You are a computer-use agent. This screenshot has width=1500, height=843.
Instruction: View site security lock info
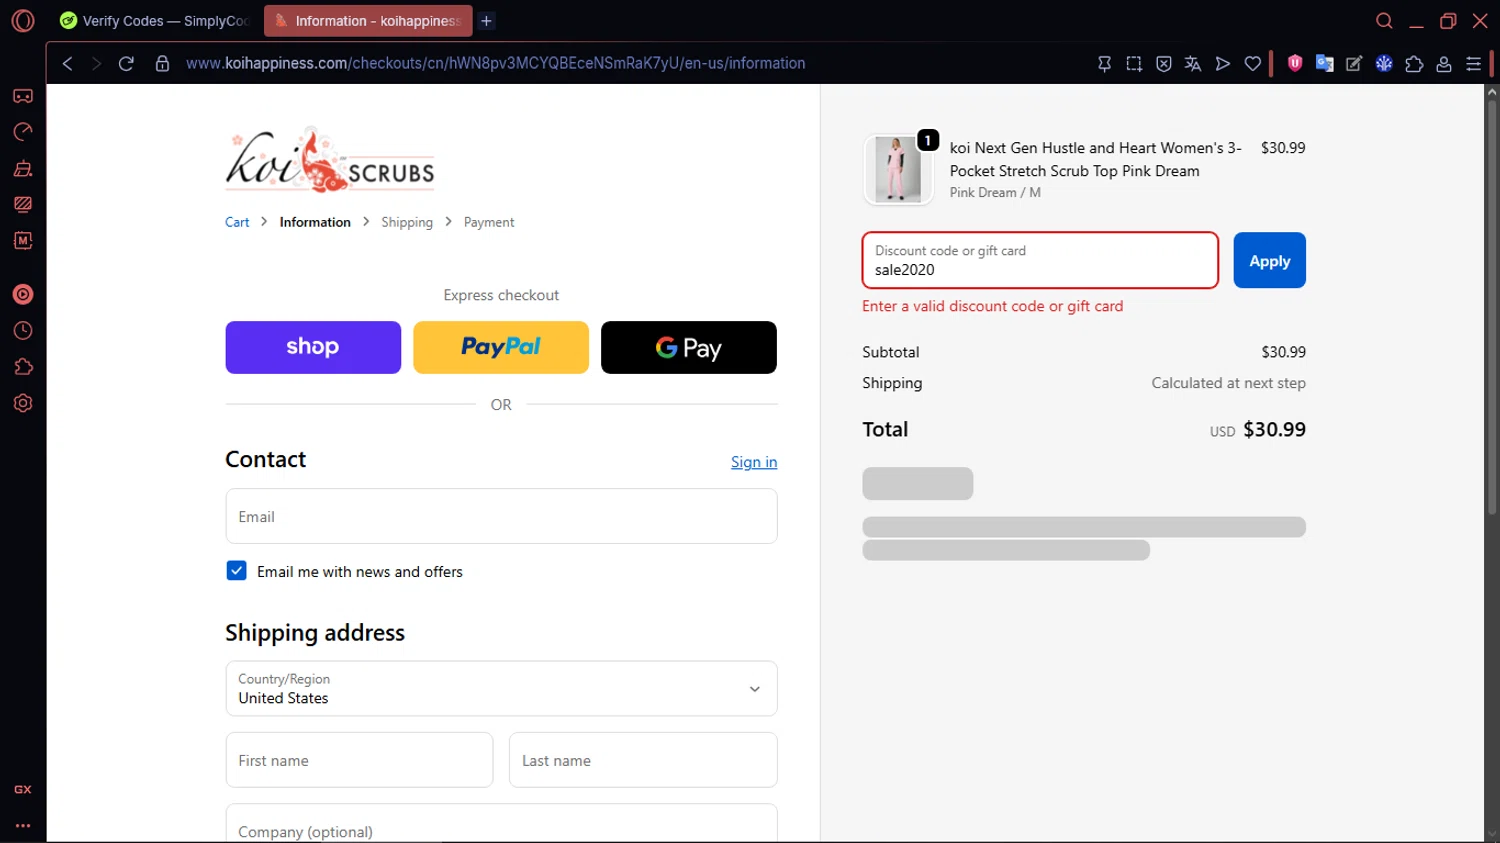click(162, 63)
